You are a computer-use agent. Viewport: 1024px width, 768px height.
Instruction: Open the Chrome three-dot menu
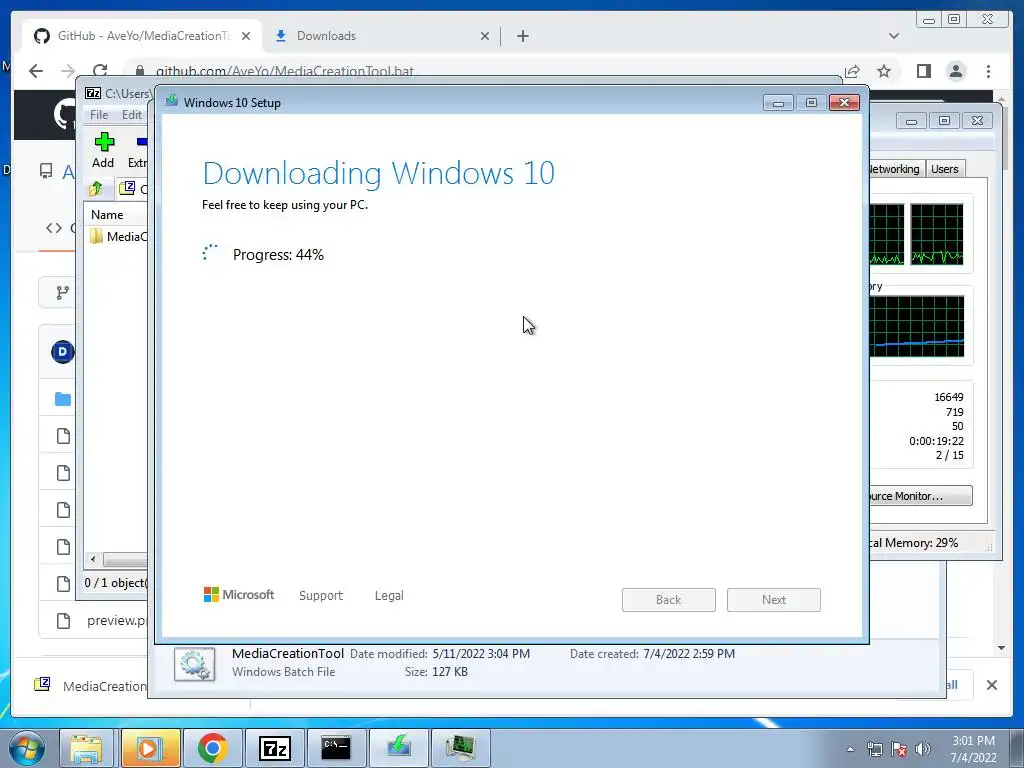pyautogui.click(x=988, y=71)
